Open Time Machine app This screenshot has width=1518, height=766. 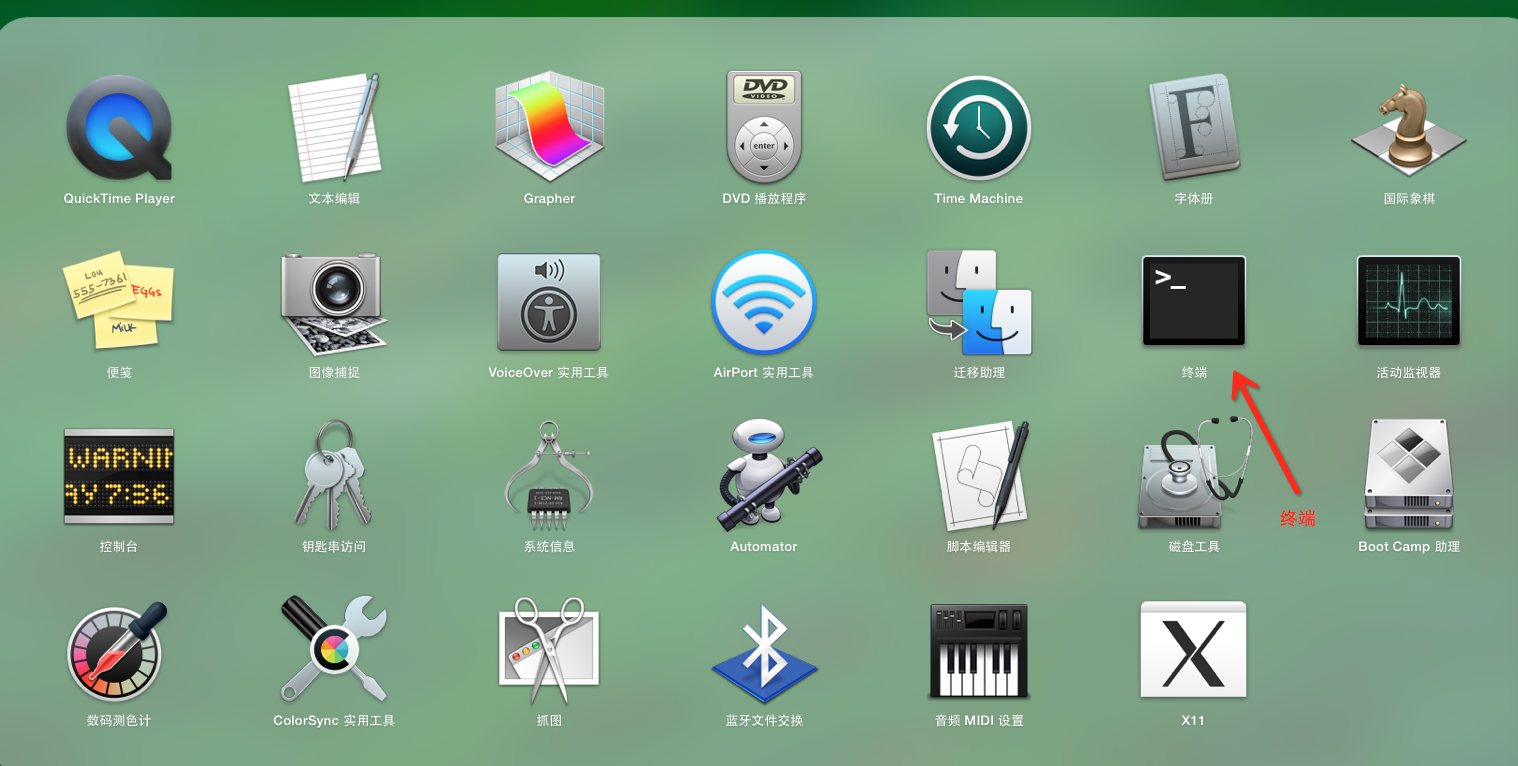pos(978,127)
